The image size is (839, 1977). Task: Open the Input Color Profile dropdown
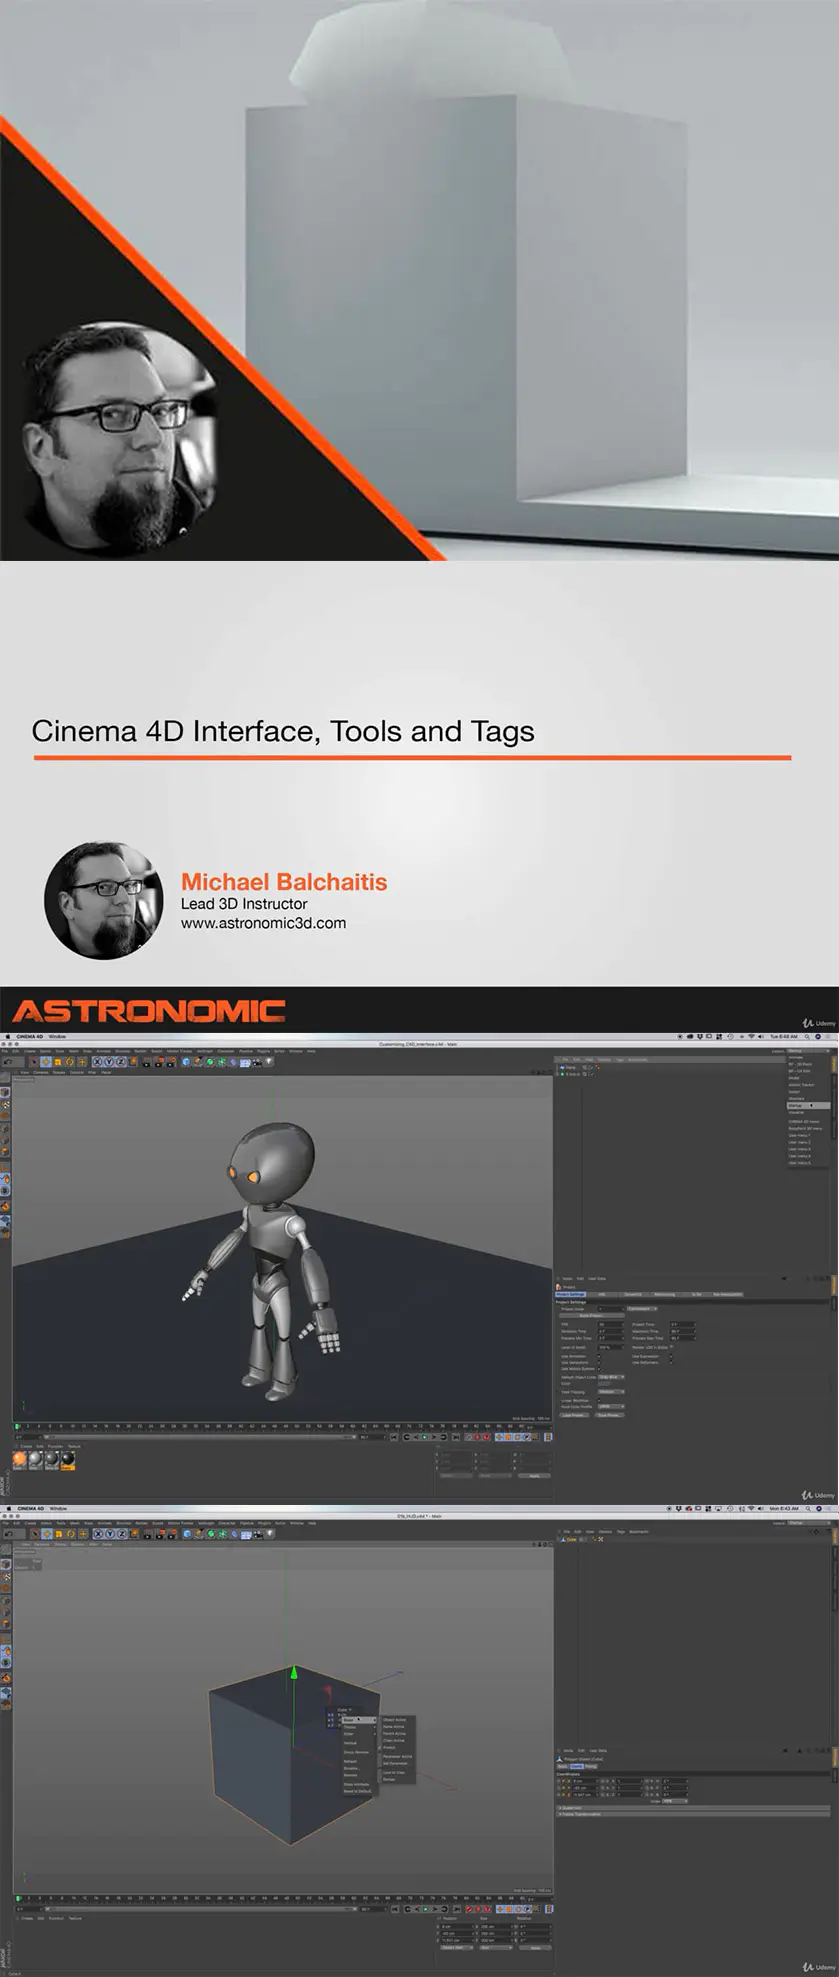click(x=611, y=1407)
